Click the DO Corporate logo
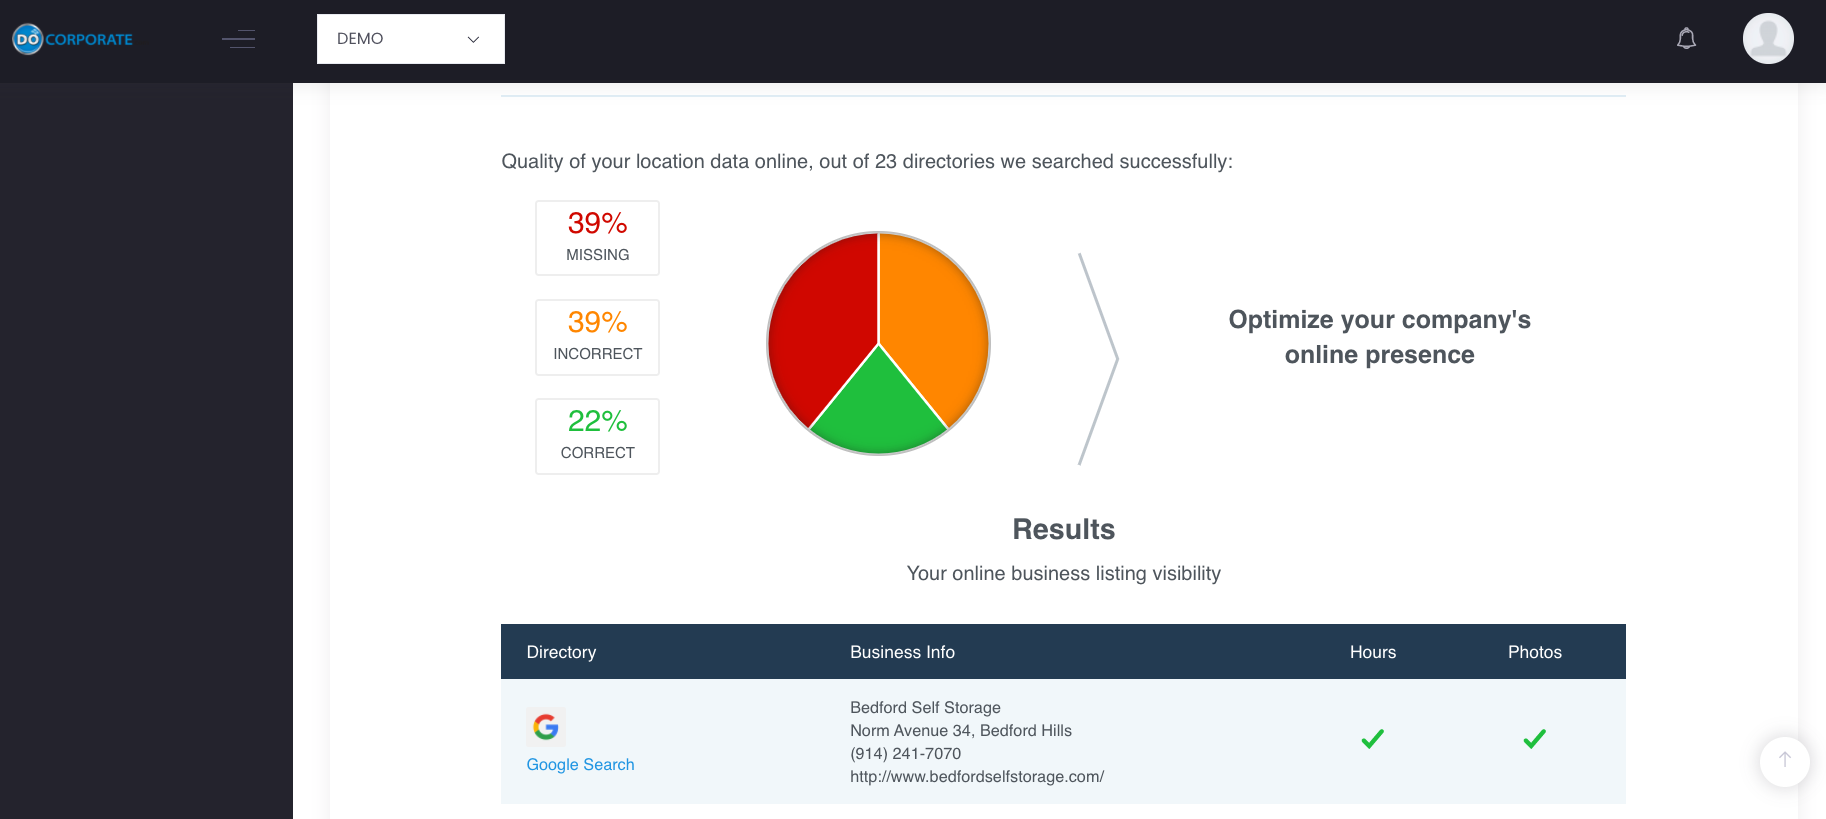This screenshot has height=819, width=1826. pos(72,39)
